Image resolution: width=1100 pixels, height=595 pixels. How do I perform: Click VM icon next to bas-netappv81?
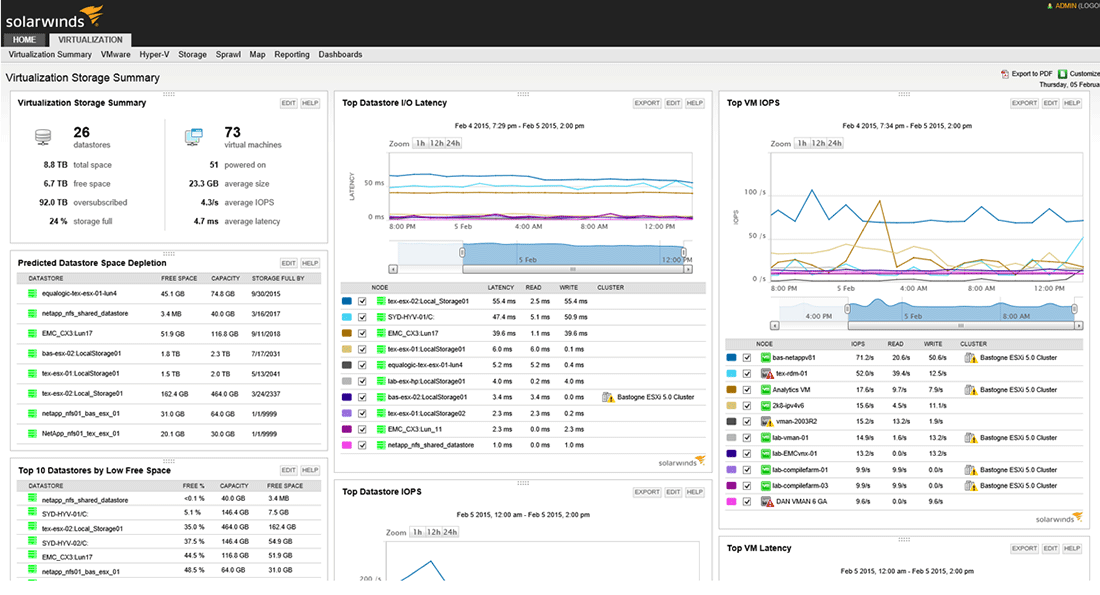pos(765,358)
